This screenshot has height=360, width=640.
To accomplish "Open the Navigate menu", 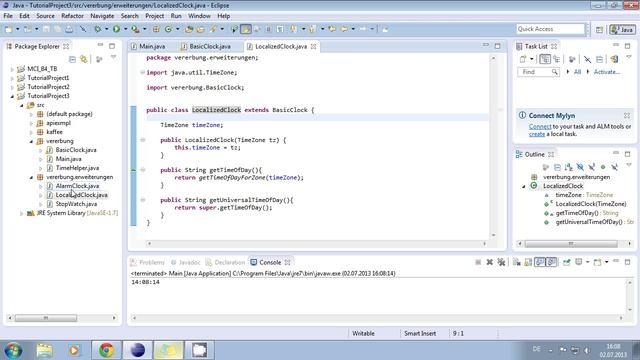I will click(102, 16).
